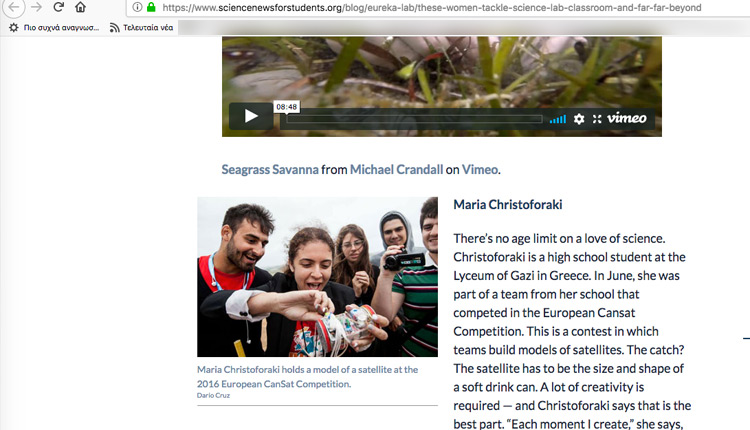Open Vimeo player settings gear

tap(579, 119)
